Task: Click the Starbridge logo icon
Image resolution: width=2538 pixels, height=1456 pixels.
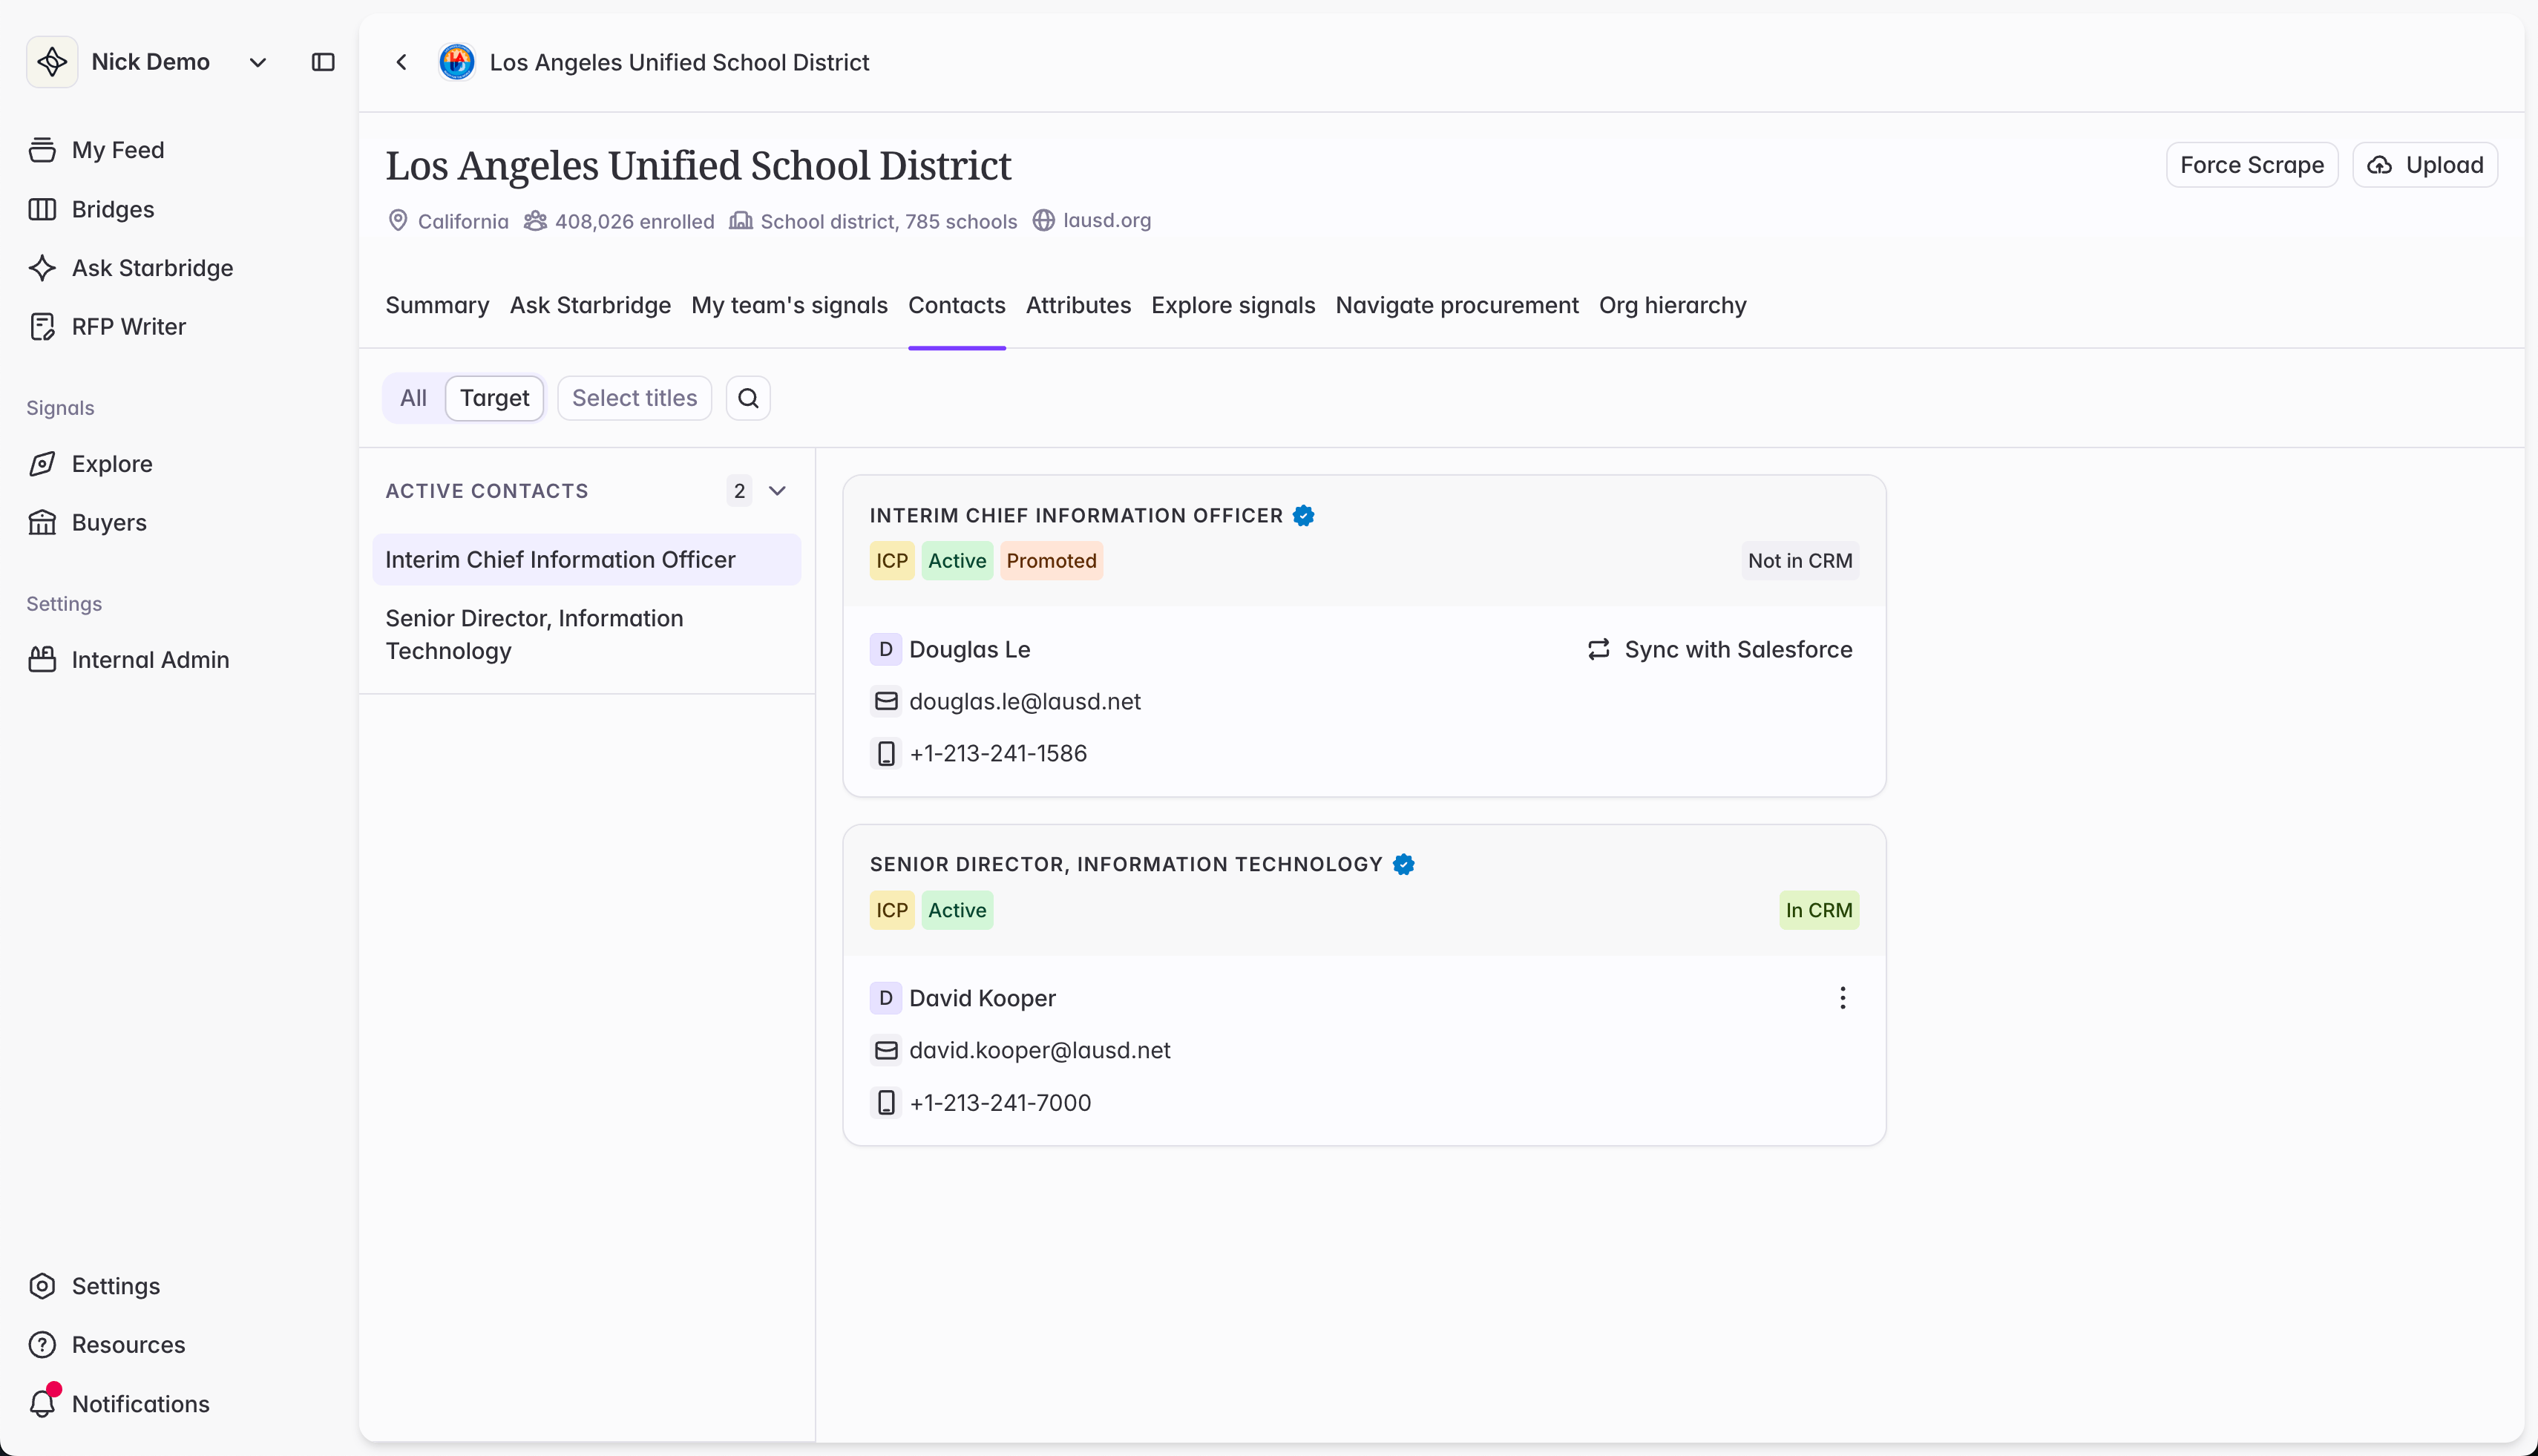Action: click(52, 62)
